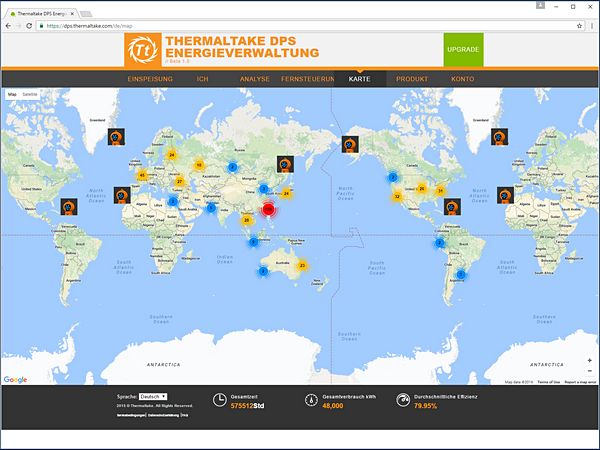Click the yellow 32 cluster on US west coast
600x450 pixels.
click(x=397, y=196)
